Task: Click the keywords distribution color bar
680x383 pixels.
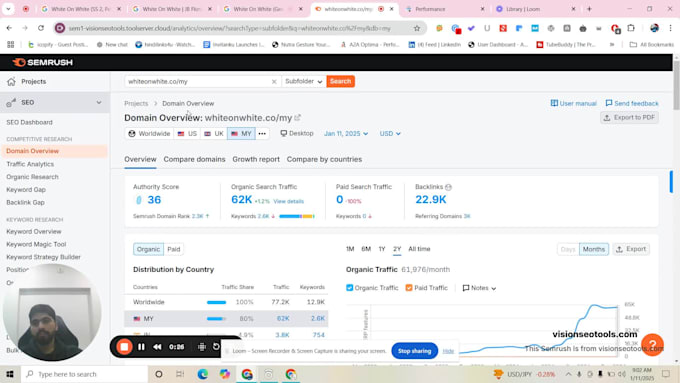Action: coord(297,216)
